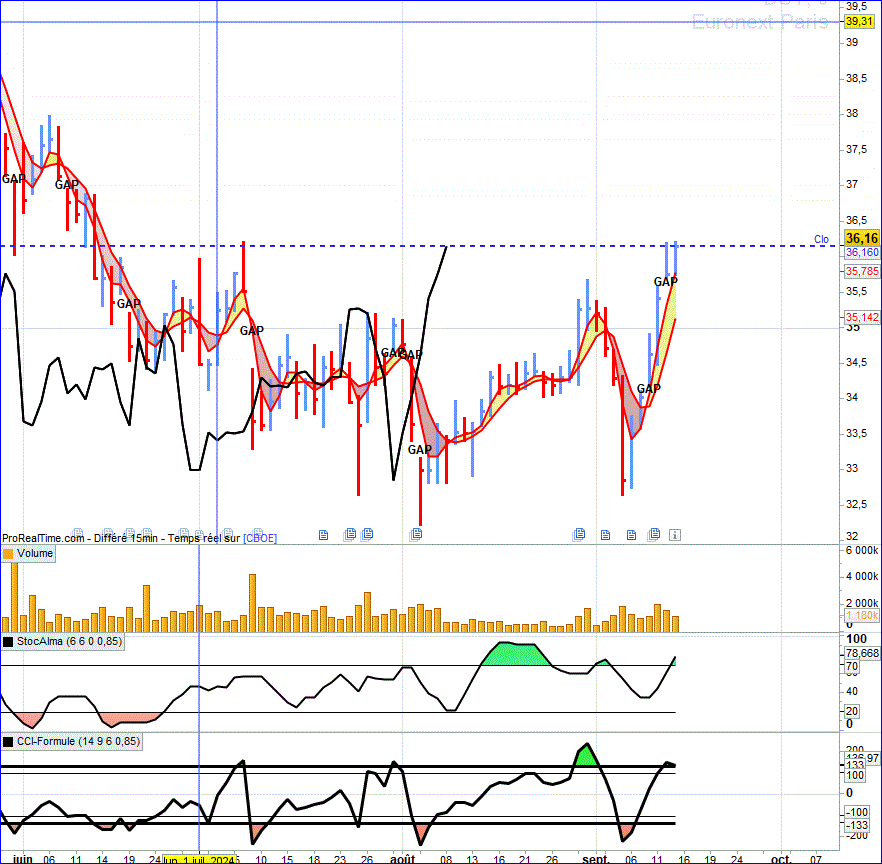Click the black CCI-Formule colour square
The width and height of the screenshot is (882, 864).
point(8,741)
